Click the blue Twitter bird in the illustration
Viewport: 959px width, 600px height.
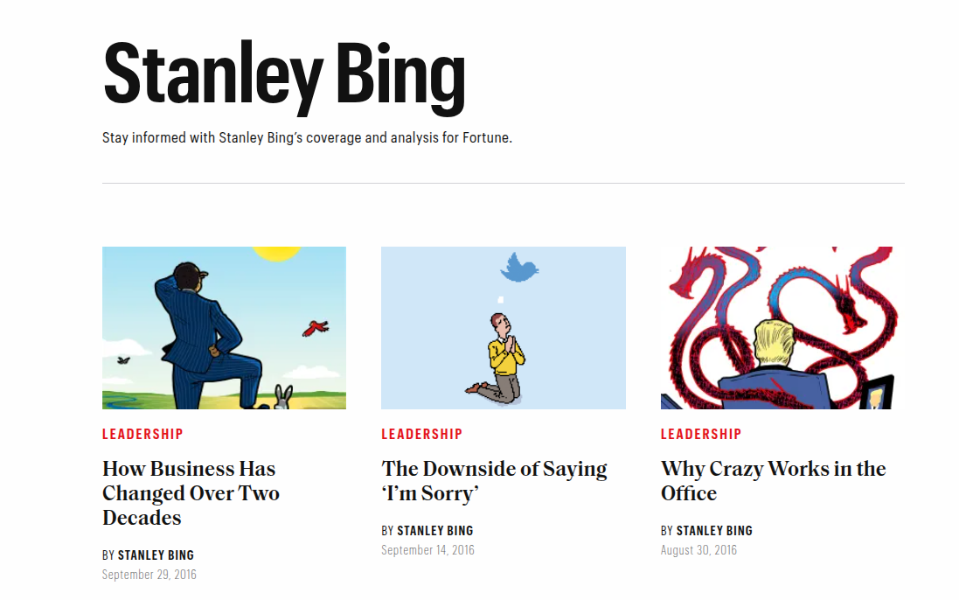click(520, 267)
